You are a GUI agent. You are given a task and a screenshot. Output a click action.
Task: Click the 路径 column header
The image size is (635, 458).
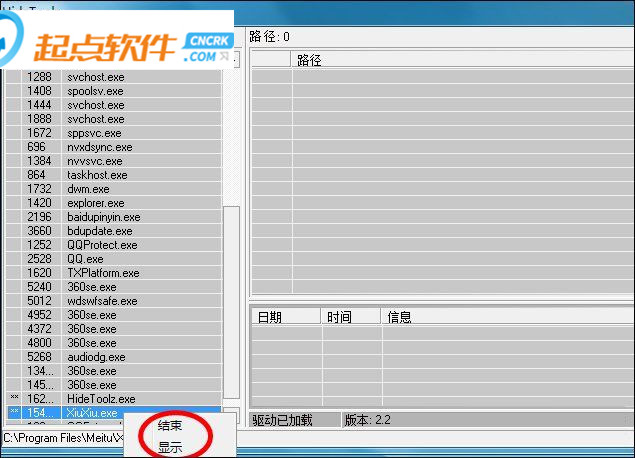tap(463, 60)
